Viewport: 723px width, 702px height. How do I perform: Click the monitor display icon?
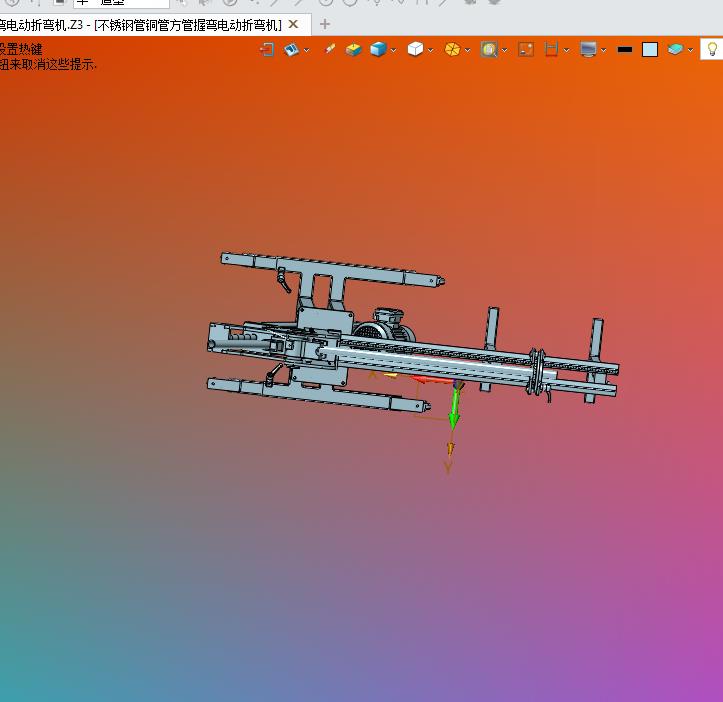tap(588, 49)
